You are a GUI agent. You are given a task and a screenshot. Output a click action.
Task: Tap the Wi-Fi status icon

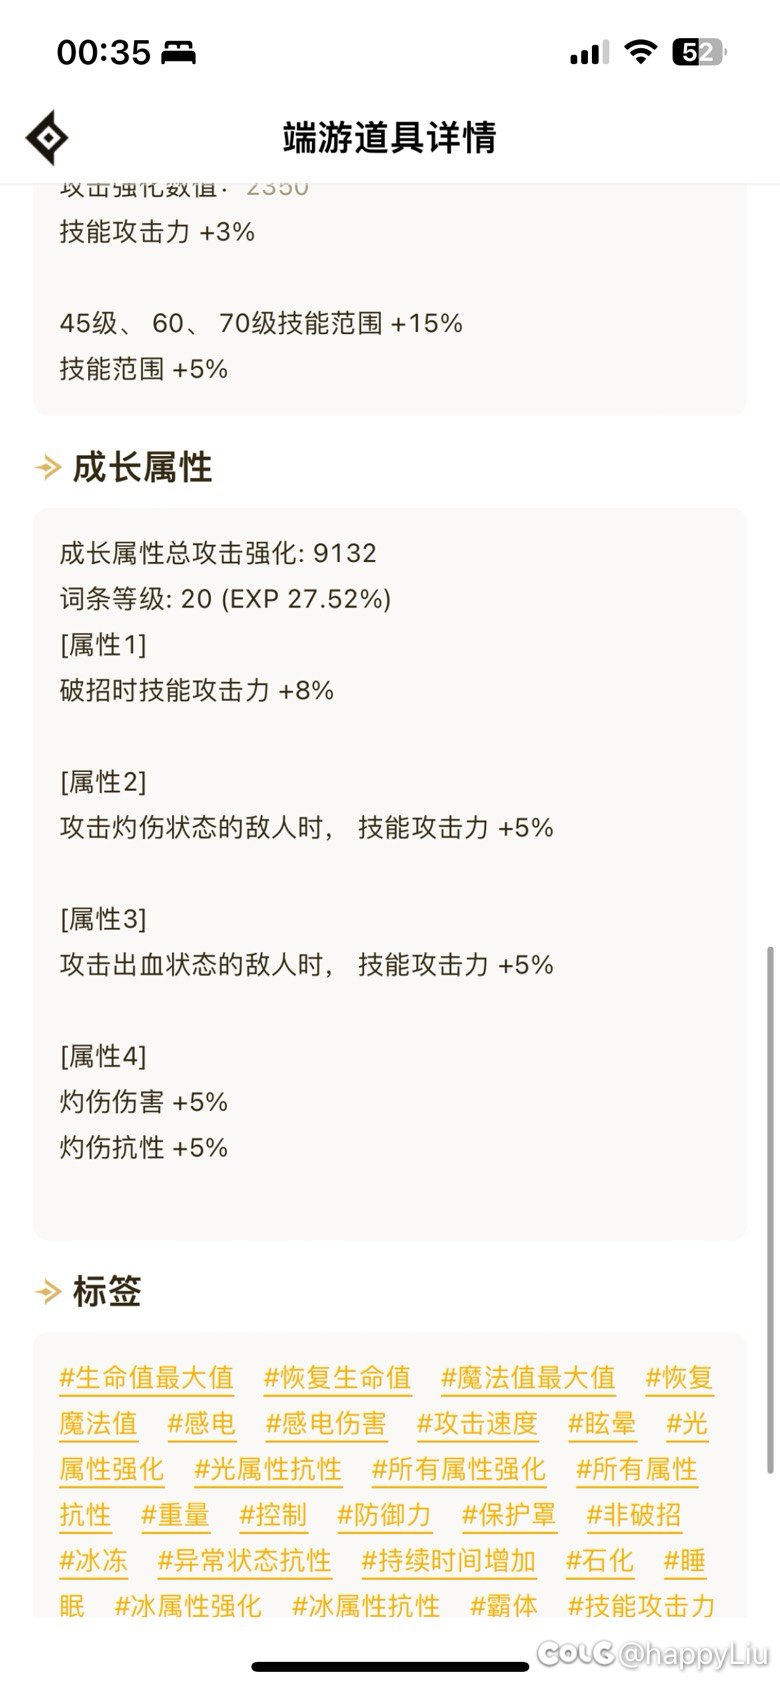click(639, 52)
